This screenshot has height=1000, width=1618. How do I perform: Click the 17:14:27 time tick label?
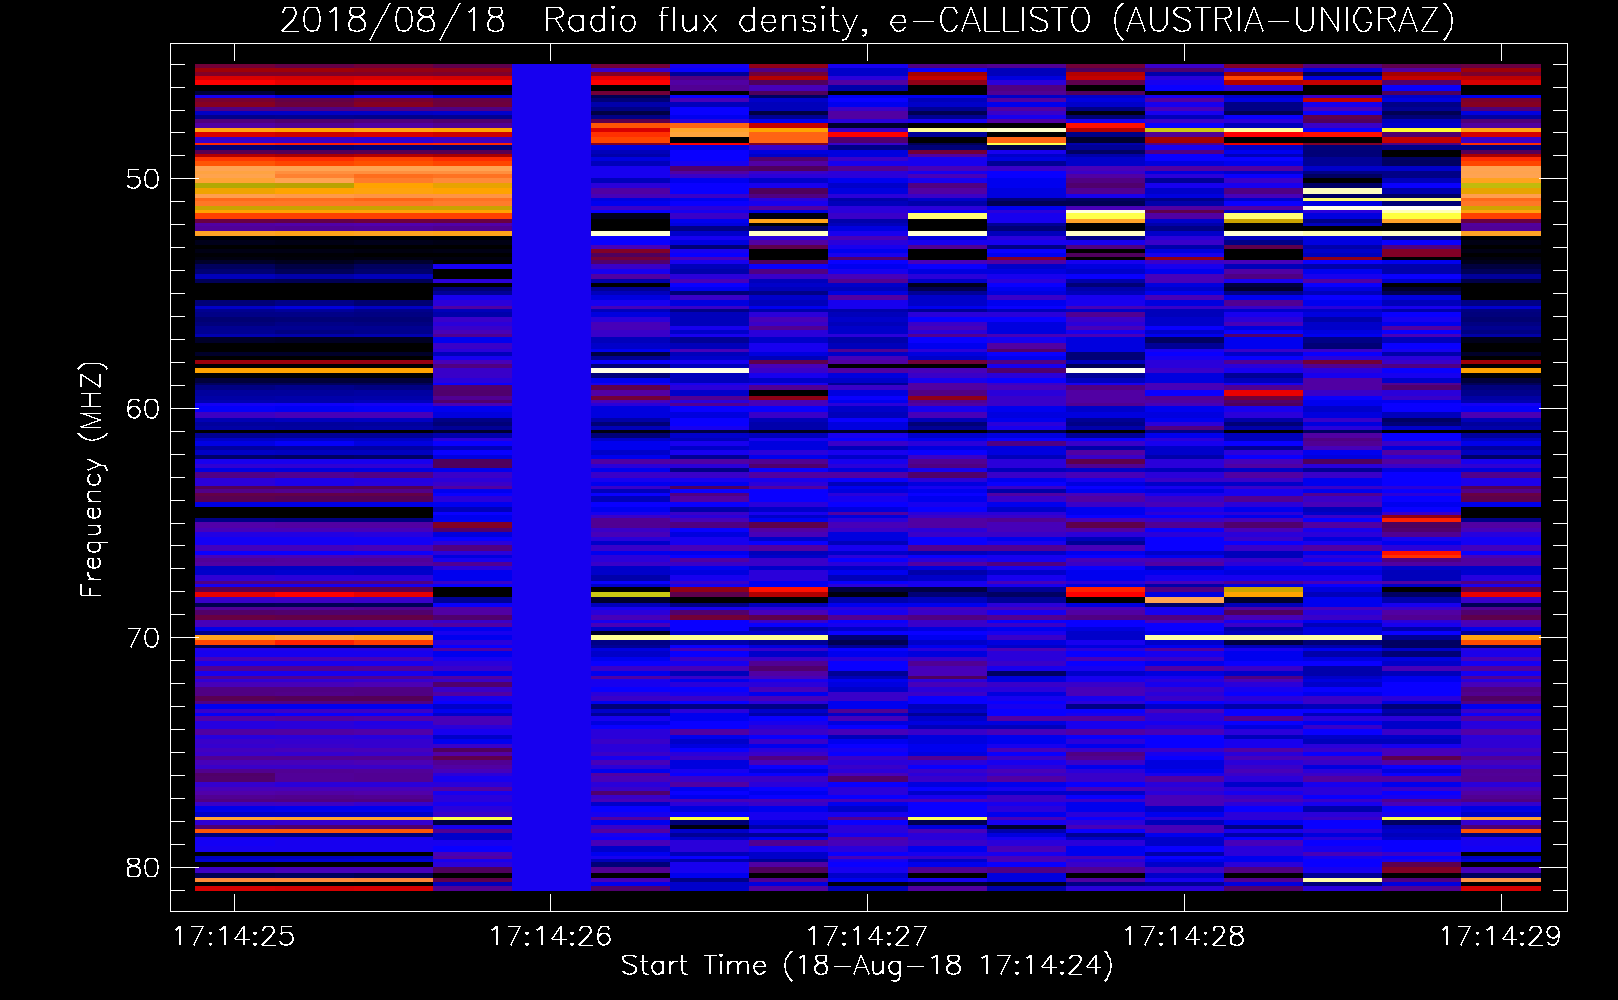[x=867, y=936]
